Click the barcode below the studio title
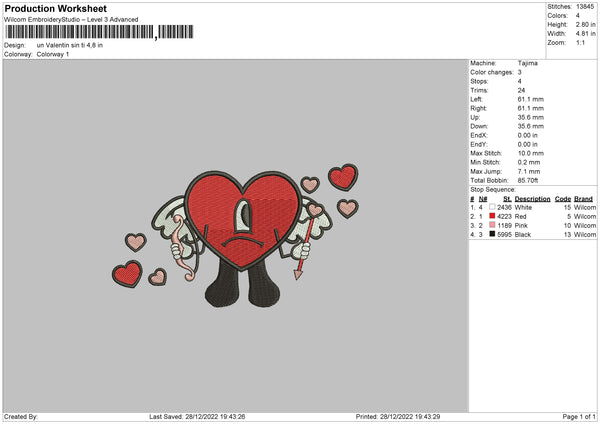 coord(80,33)
